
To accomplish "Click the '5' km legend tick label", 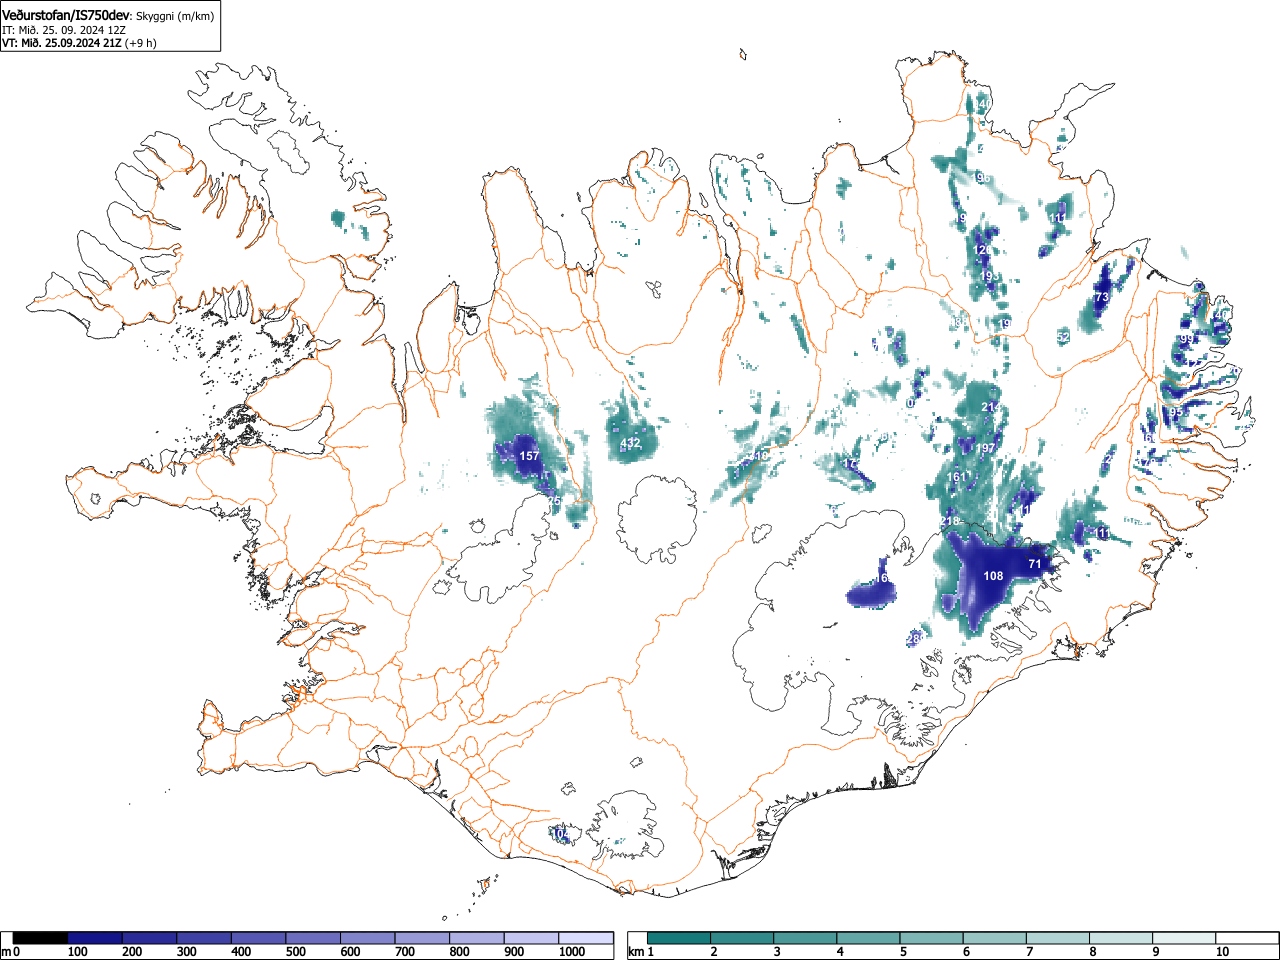I will 903,952.
